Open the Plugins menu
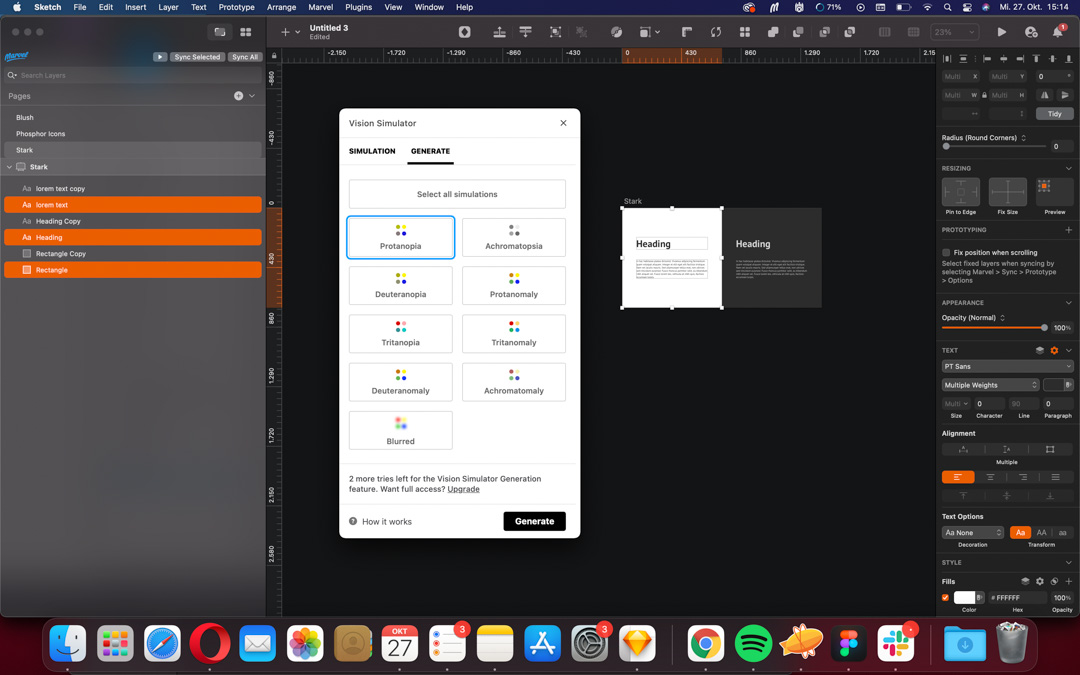1080x675 pixels. click(358, 7)
